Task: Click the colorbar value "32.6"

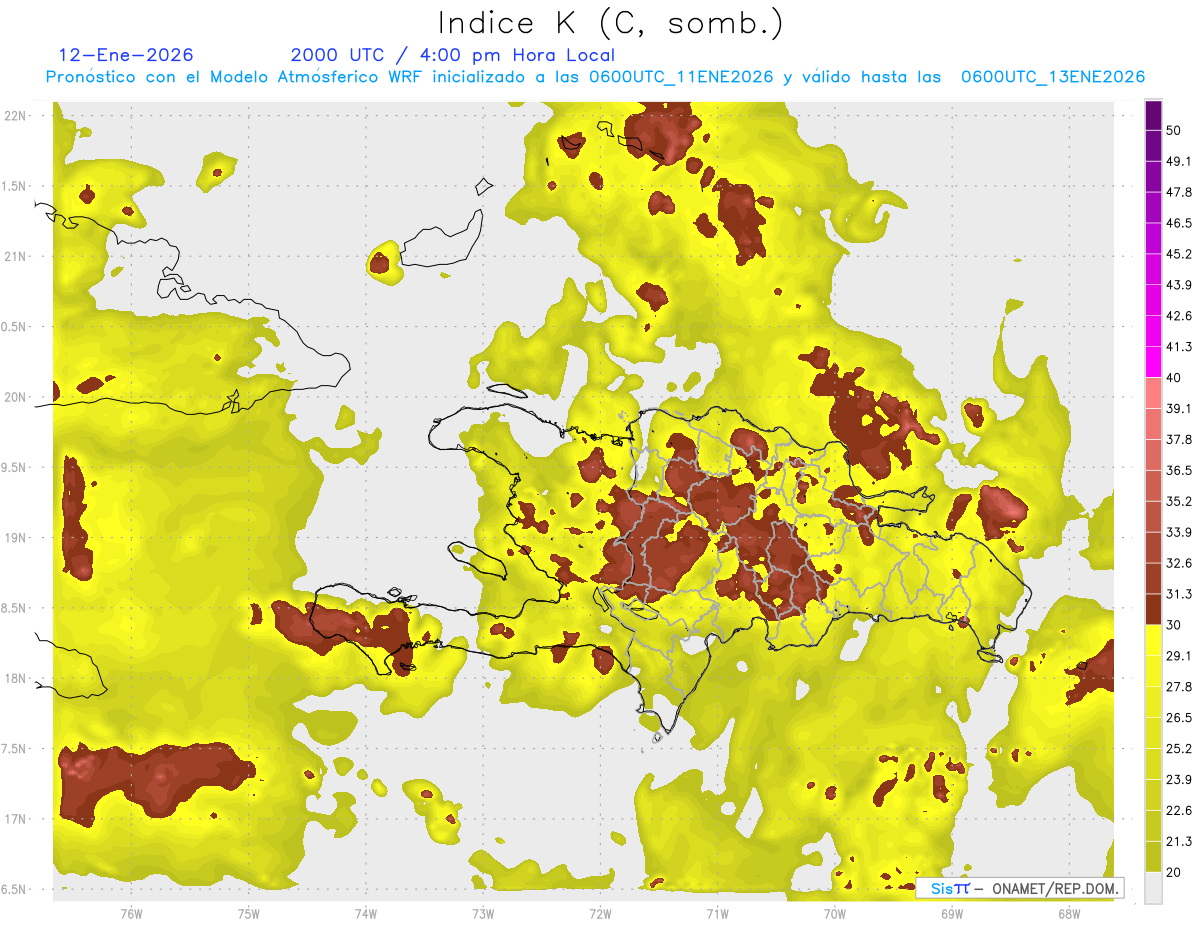Action: 1179,564
